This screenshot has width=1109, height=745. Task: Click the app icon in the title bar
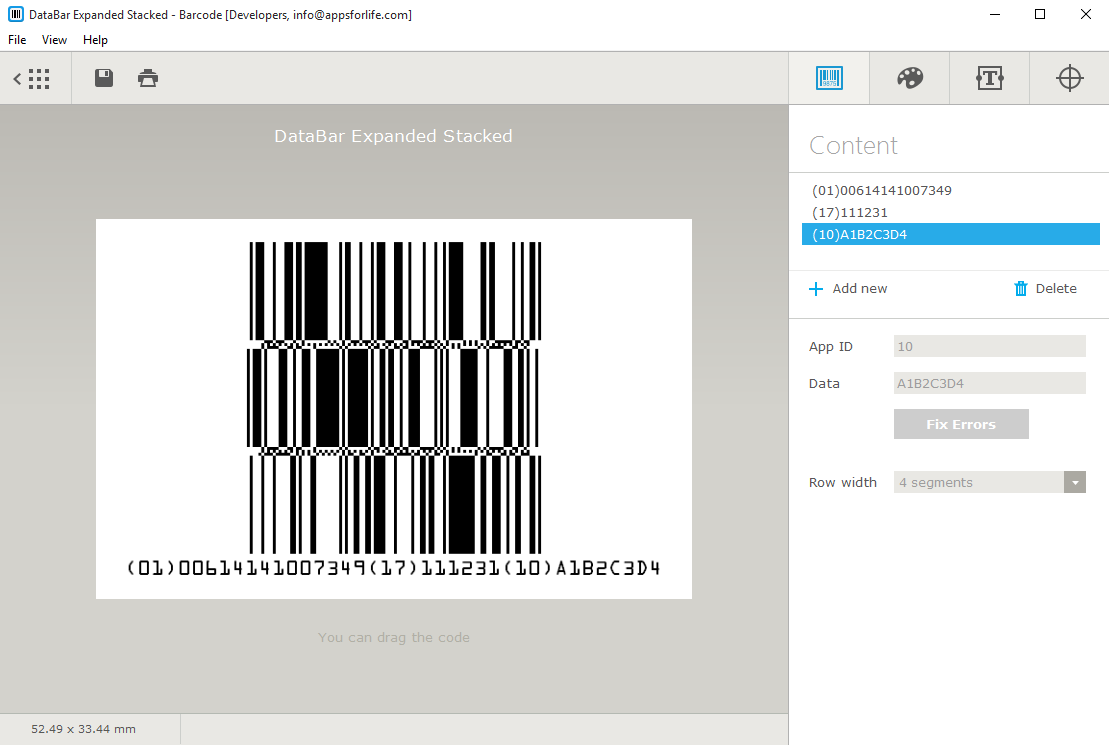(16, 14)
